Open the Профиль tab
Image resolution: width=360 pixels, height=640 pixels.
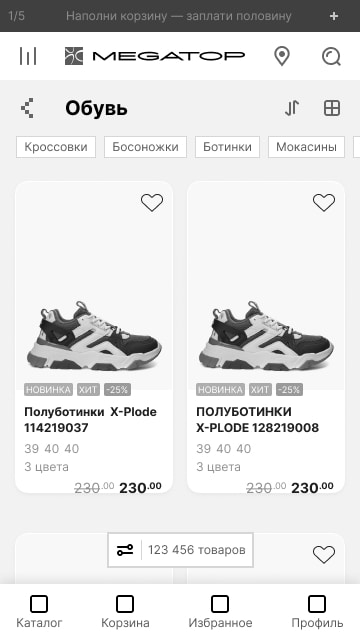[317, 611]
